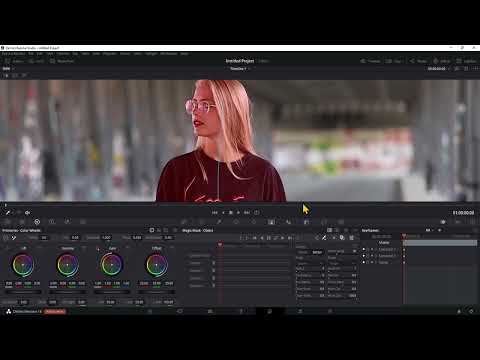The image size is (480, 360).
Task: Toggle the Gallery panel
Action: point(13,61)
